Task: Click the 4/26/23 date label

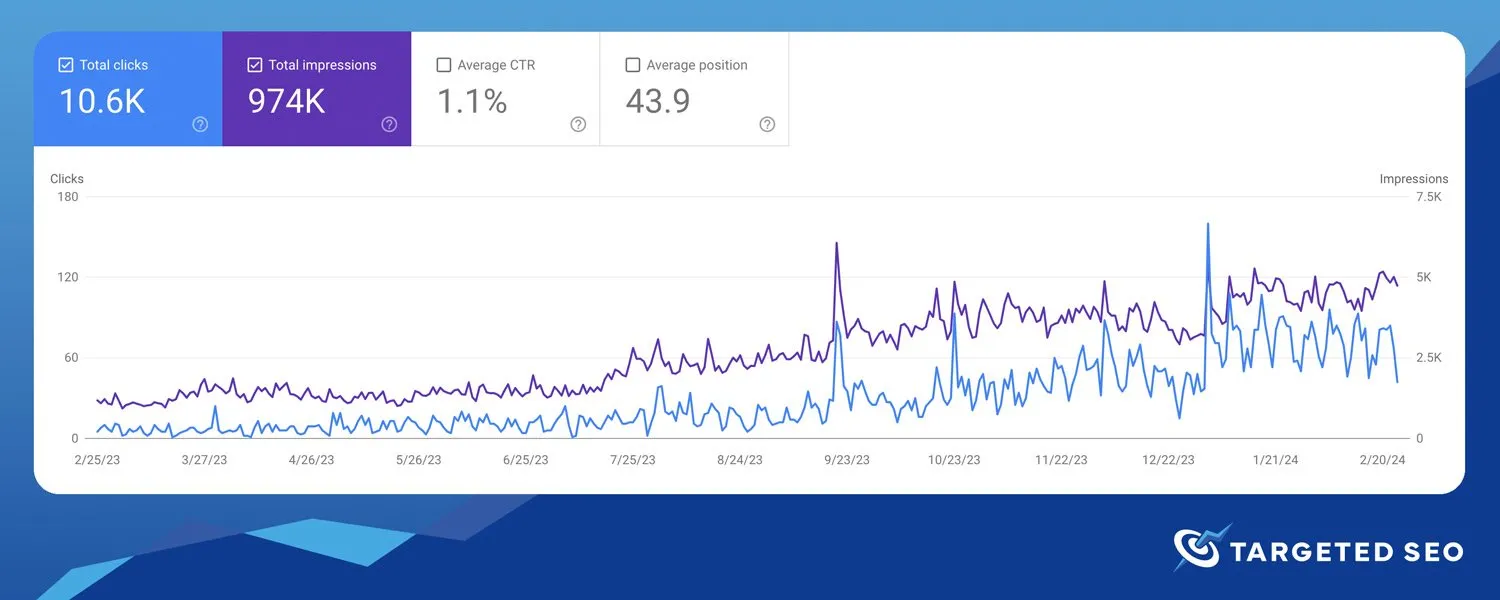Action: (x=311, y=460)
